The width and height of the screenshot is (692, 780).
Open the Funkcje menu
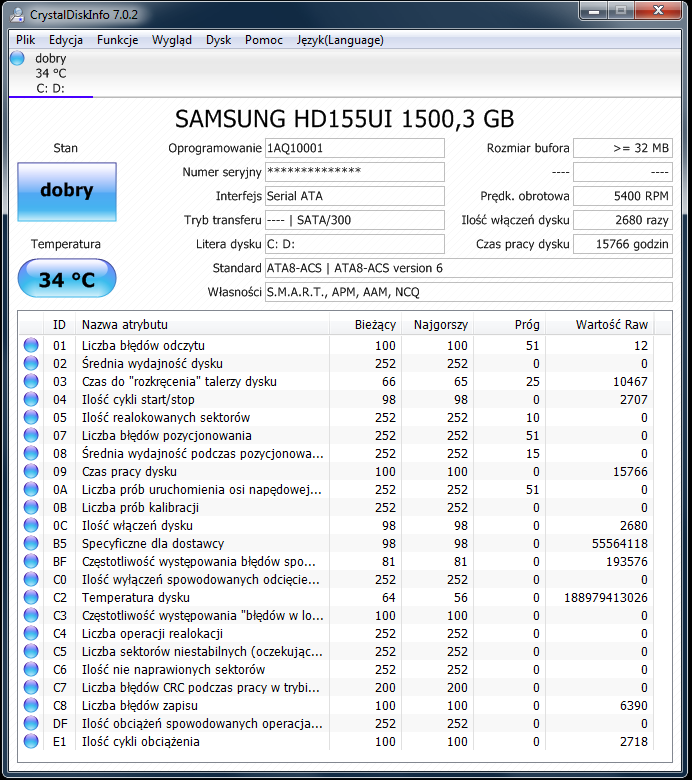tap(117, 40)
